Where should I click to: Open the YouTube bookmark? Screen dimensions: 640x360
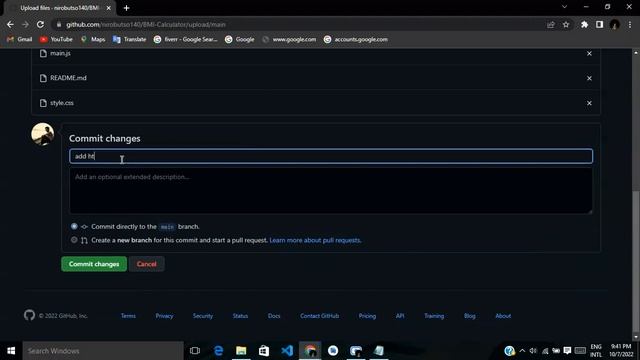tap(56, 40)
